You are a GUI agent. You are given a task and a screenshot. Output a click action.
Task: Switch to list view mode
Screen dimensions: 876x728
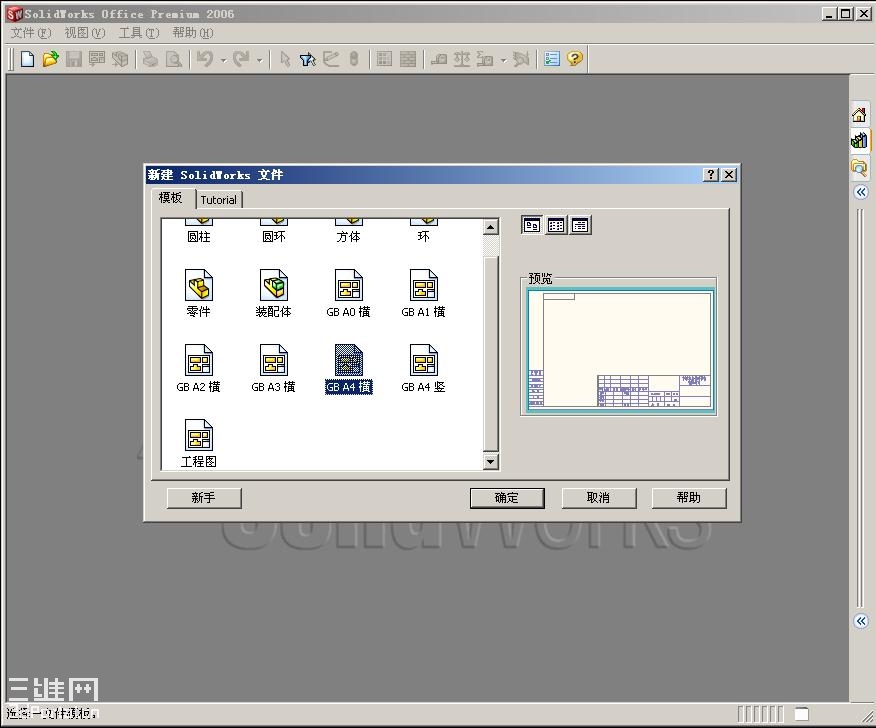(x=556, y=225)
